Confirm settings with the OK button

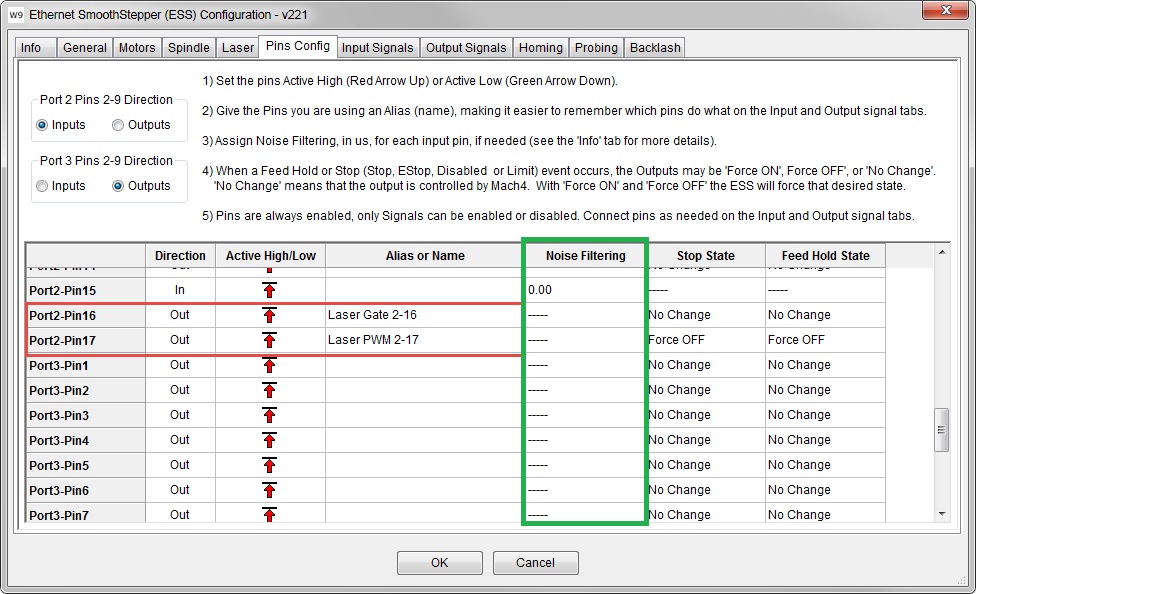439,563
